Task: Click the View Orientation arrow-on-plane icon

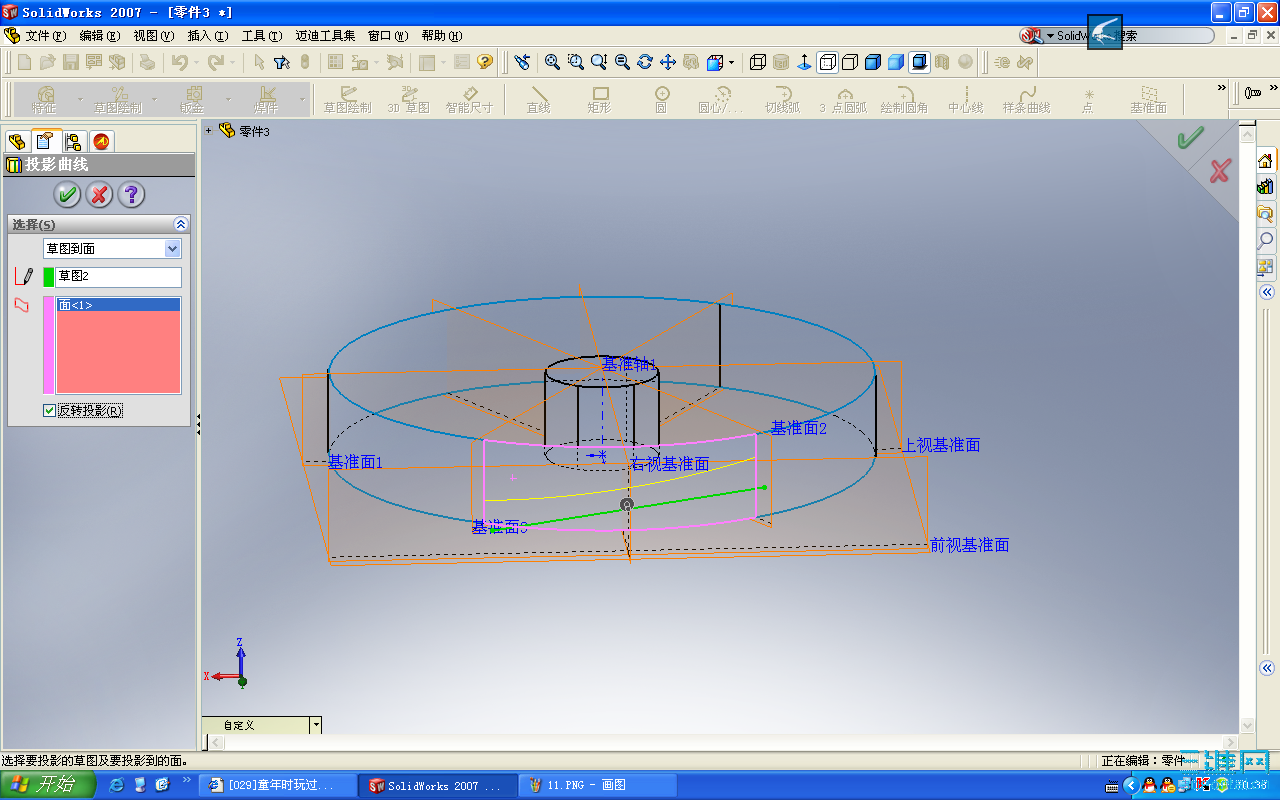Action: click(x=804, y=62)
